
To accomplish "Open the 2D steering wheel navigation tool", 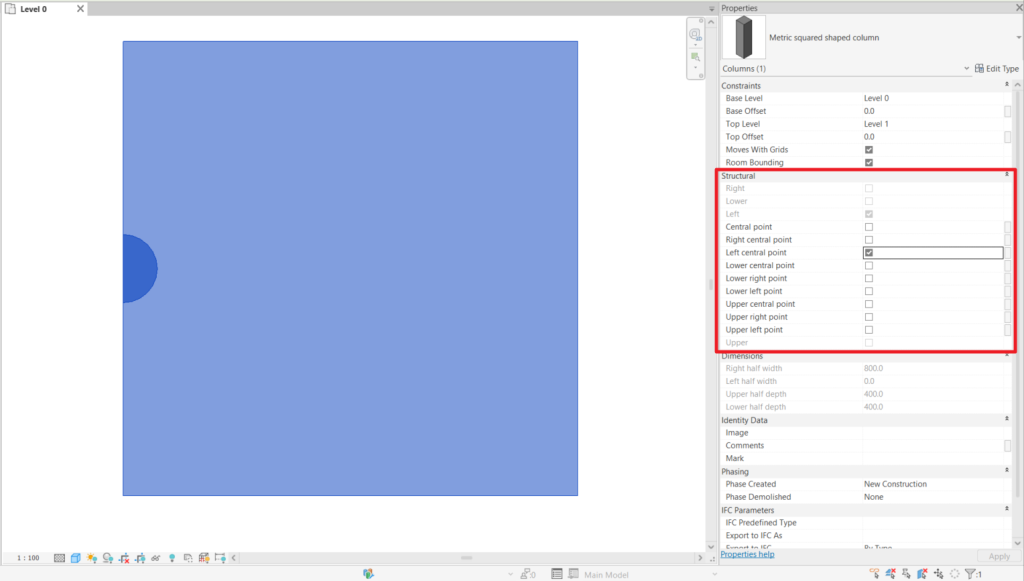I will tap(694, 35).
